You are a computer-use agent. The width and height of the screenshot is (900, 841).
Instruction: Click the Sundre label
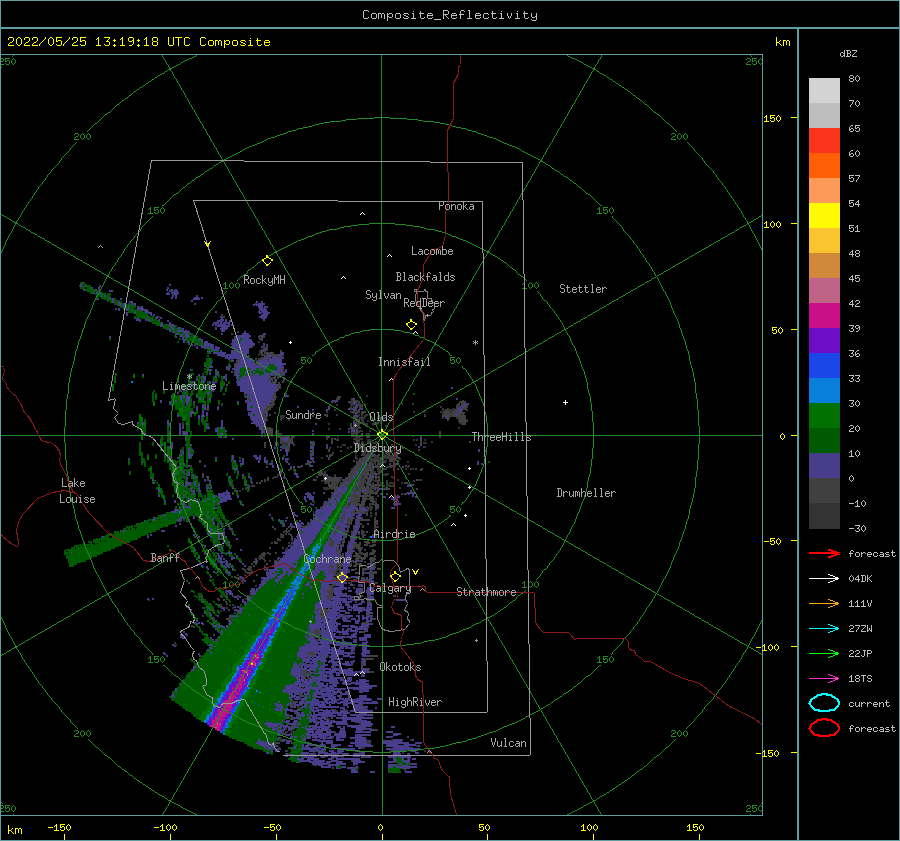(x=303, y=414)
